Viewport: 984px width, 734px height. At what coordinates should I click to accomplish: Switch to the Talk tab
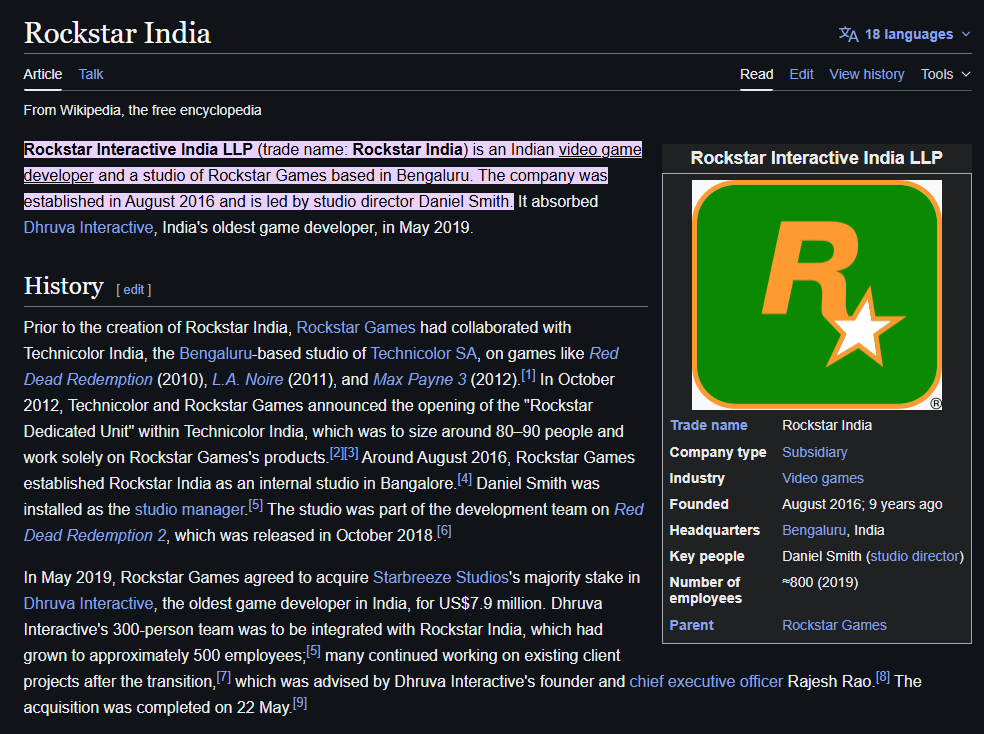[90, 74]
